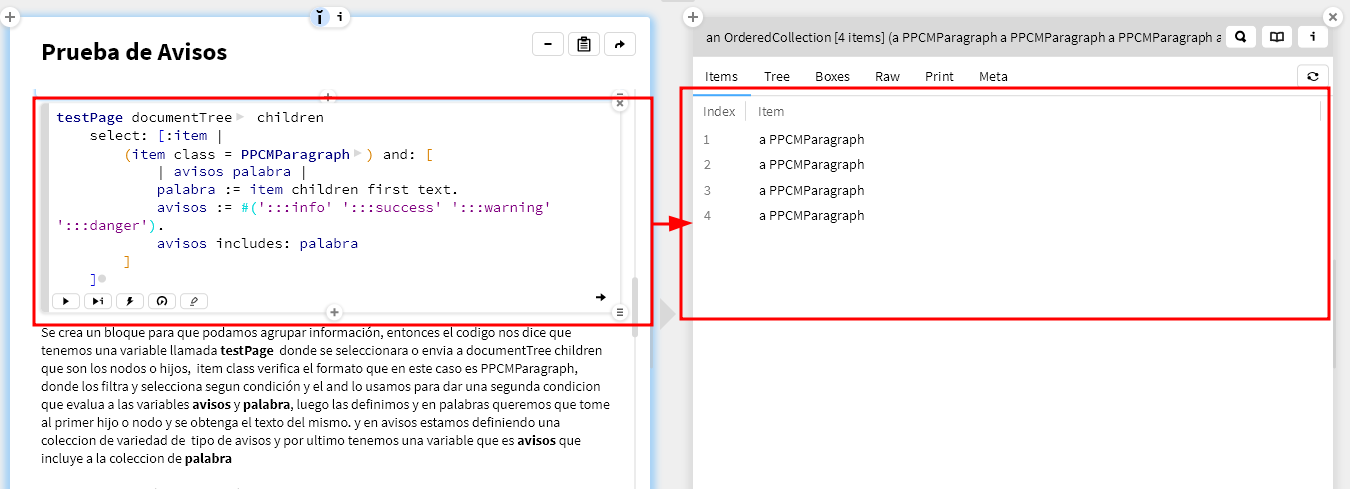Open the hamburger menu of the snippet
Screen dimensions: 1350x489
tap(620, 312)
